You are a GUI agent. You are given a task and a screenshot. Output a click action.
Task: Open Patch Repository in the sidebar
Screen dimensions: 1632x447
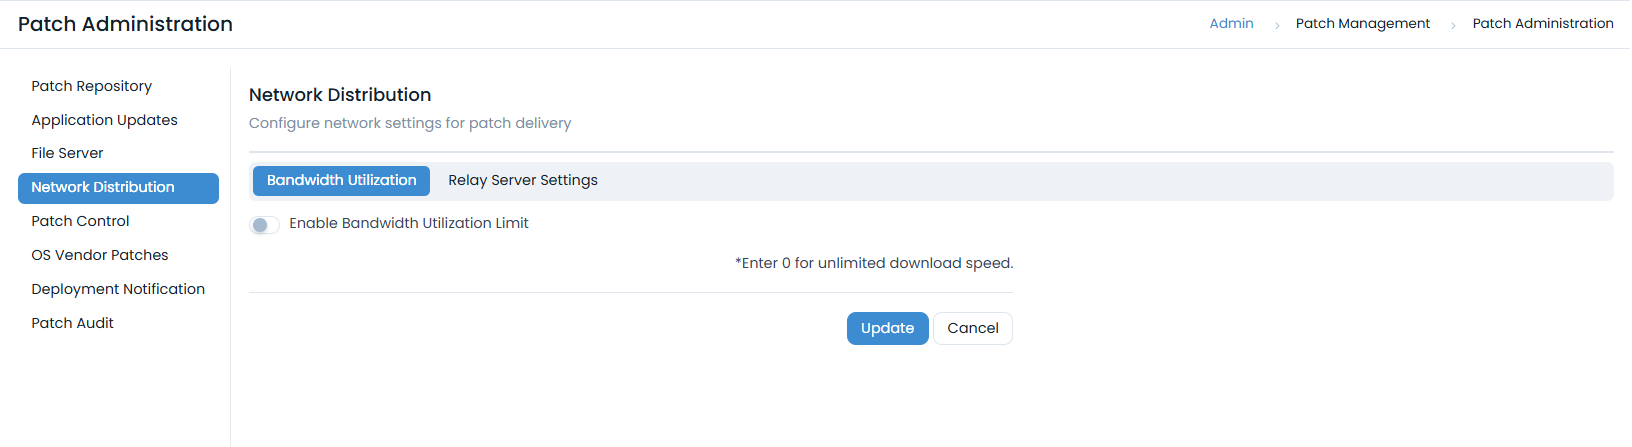click(91, 86)
